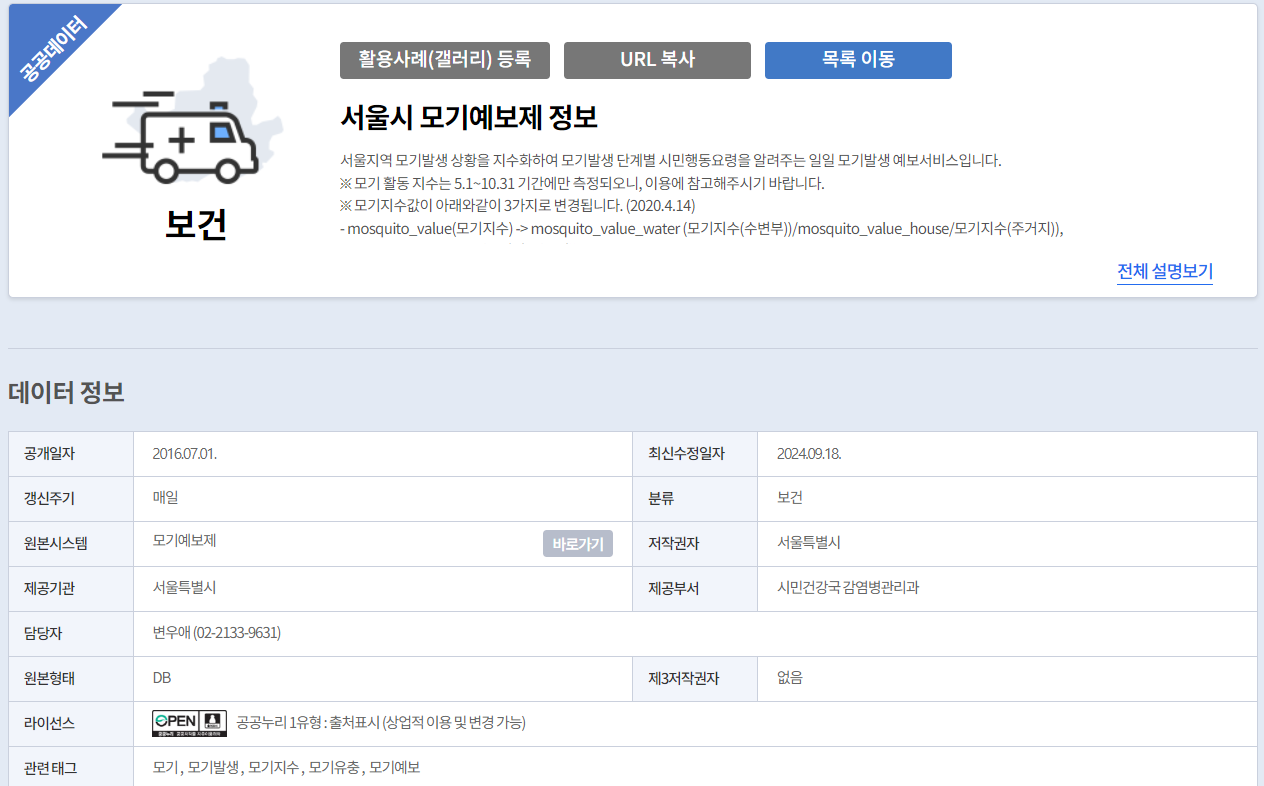Click the 분류 row label
Image resolution: width=1264 pixels, height=786 pixels.
661,498
